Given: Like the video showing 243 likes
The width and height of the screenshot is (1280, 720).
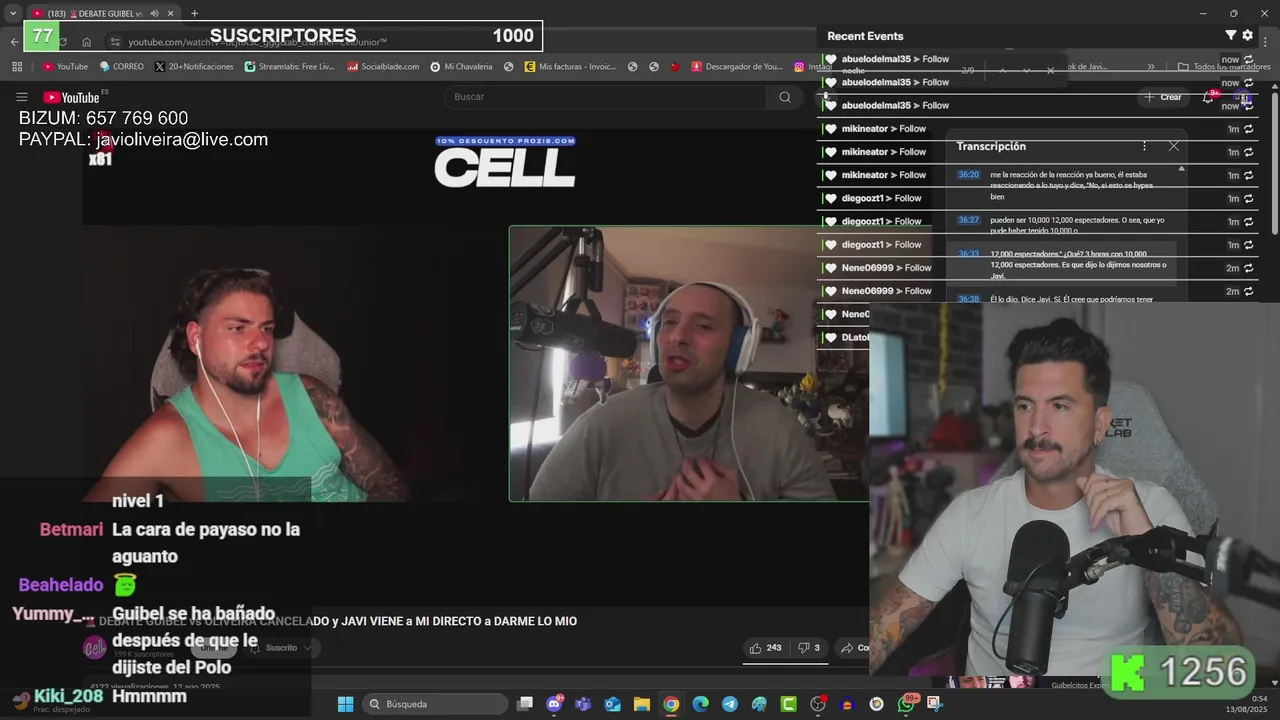Looking at the screenshot, I should pos(765,648).
